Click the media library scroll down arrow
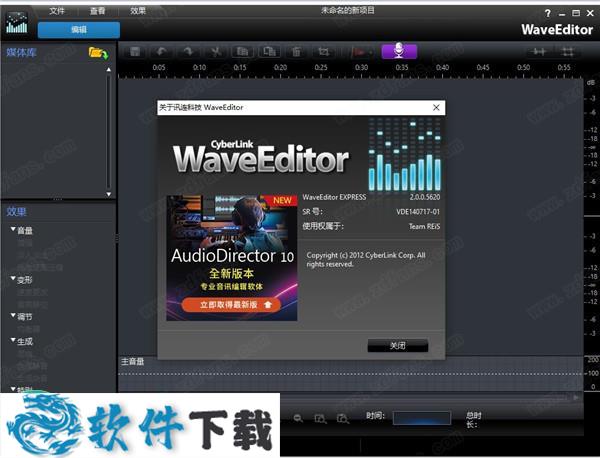This screenshot has height=458, width=600. [x=109, y=194]
